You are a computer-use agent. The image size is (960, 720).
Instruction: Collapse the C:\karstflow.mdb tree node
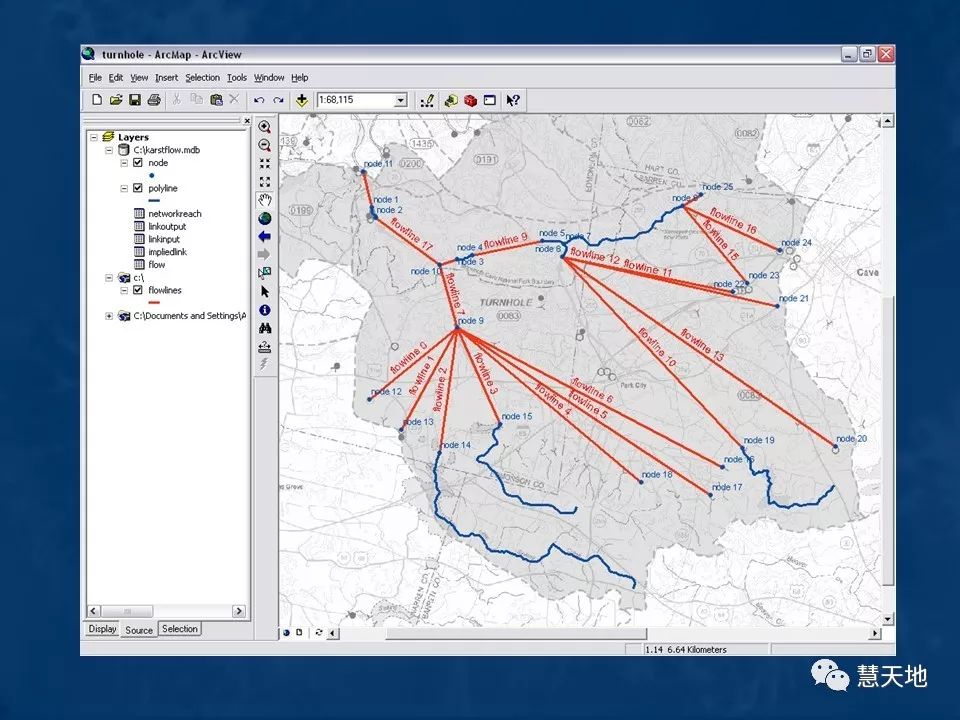(109, 149)
